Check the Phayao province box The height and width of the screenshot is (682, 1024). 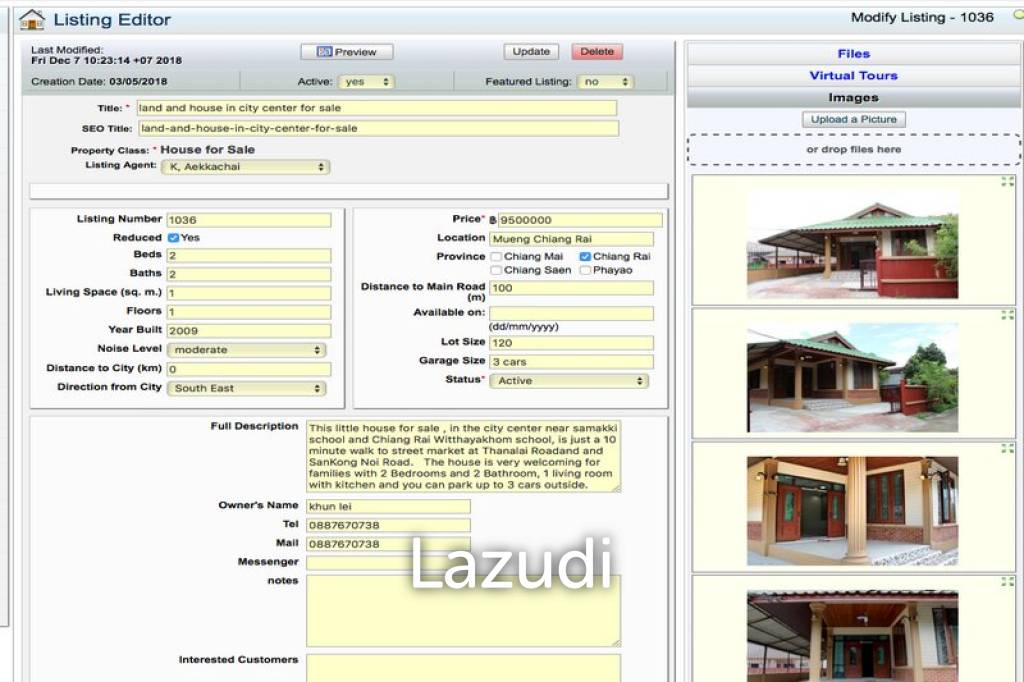[x=585, y=270]
